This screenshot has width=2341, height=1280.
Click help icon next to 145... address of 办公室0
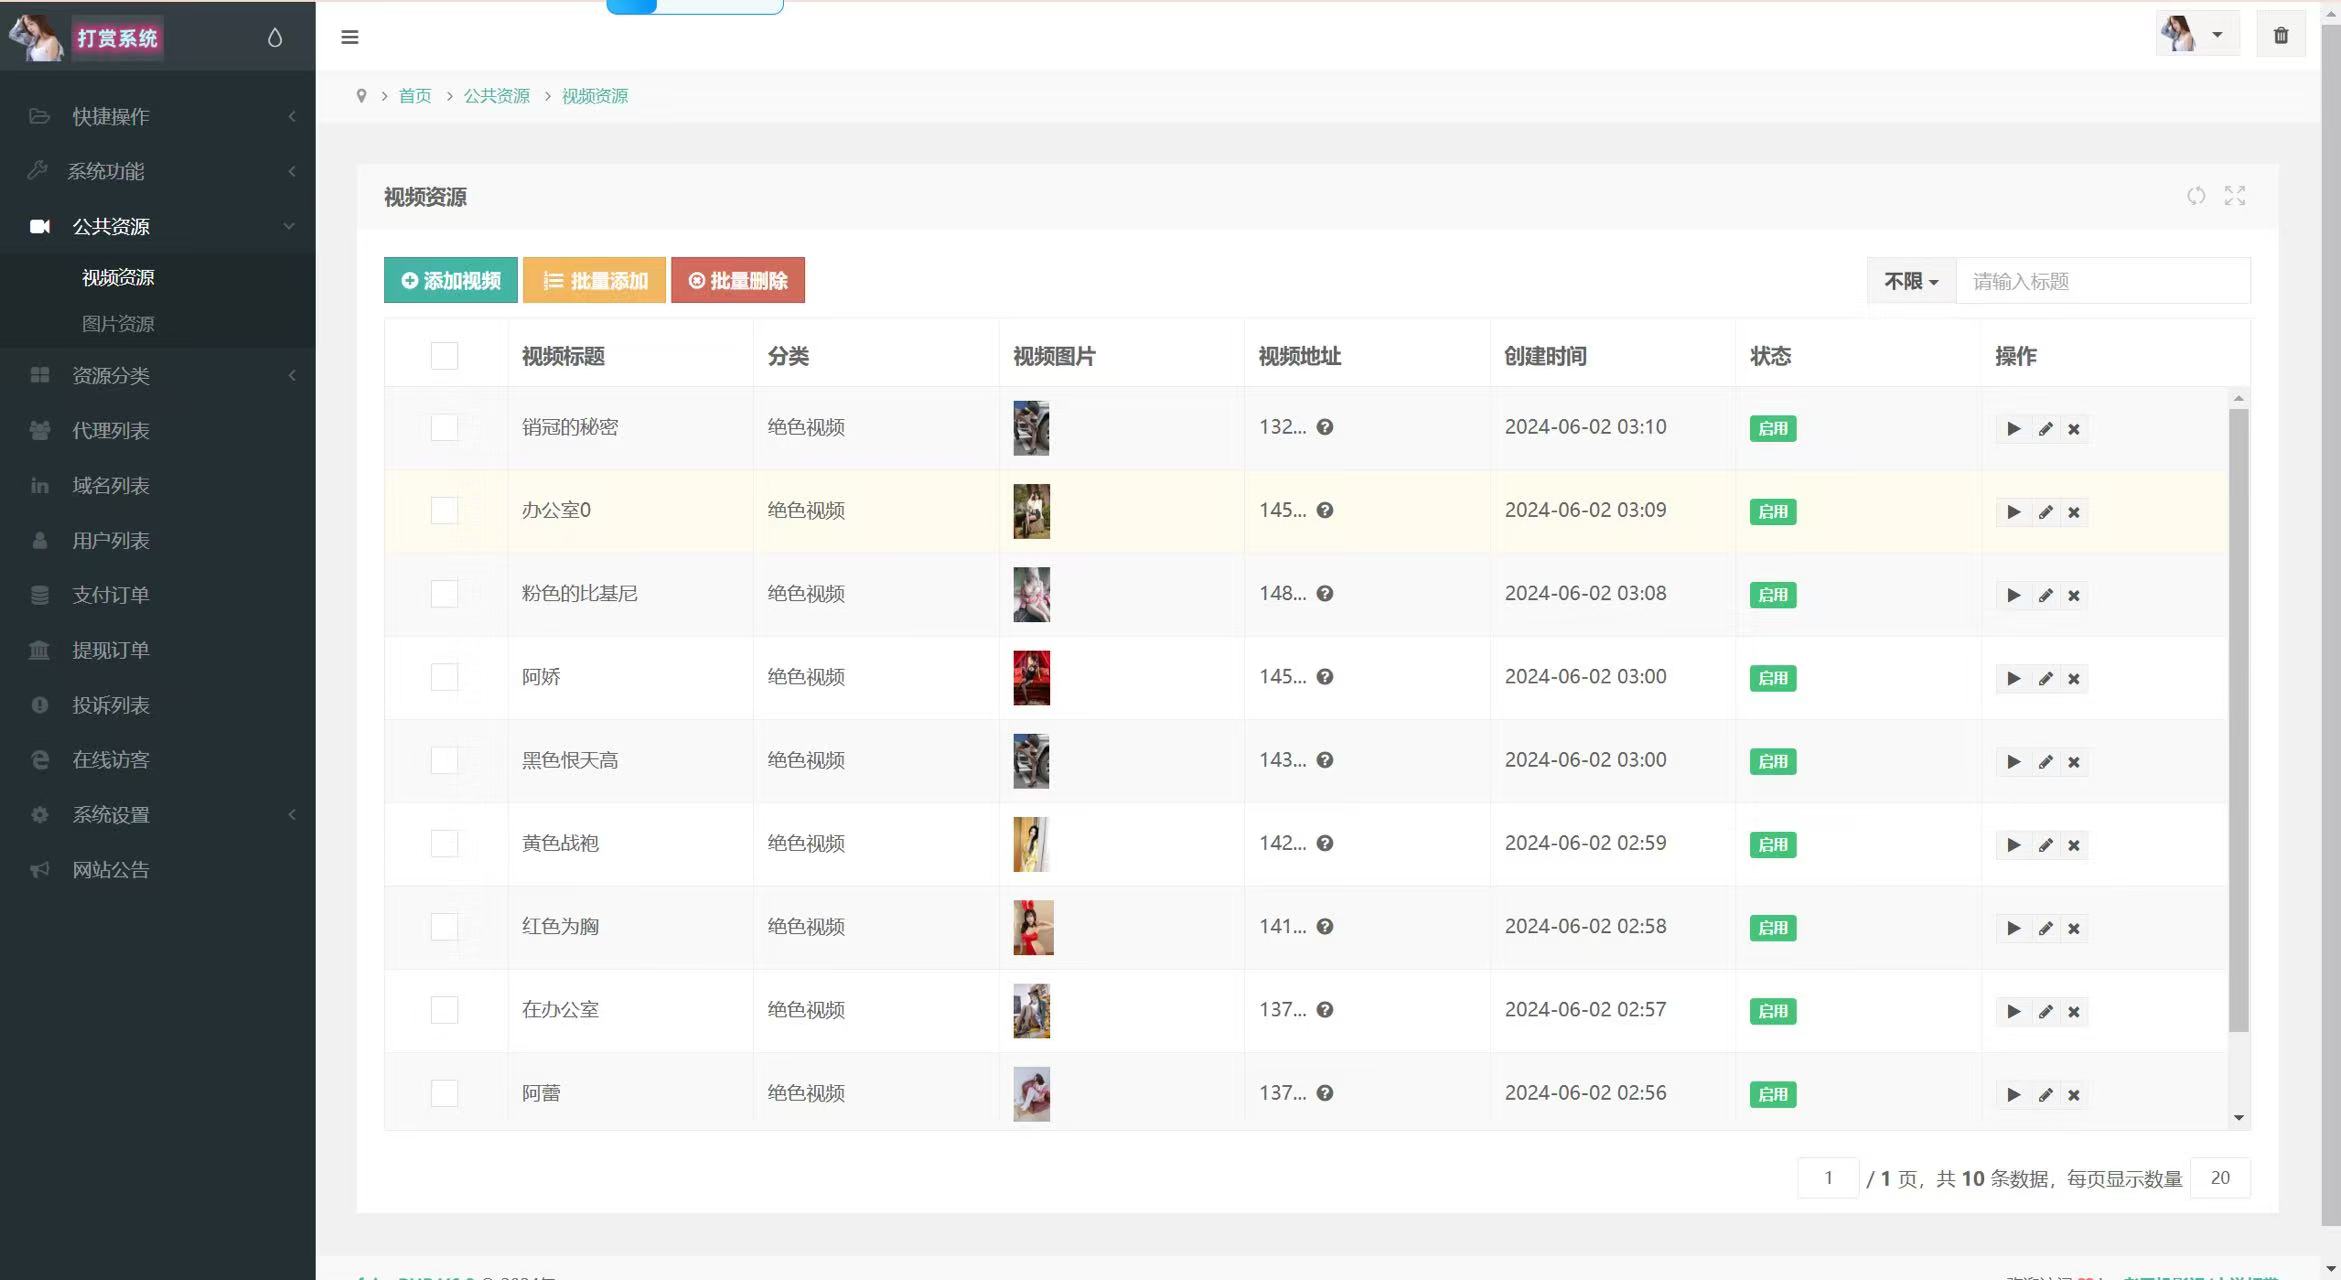(1324, 511)
